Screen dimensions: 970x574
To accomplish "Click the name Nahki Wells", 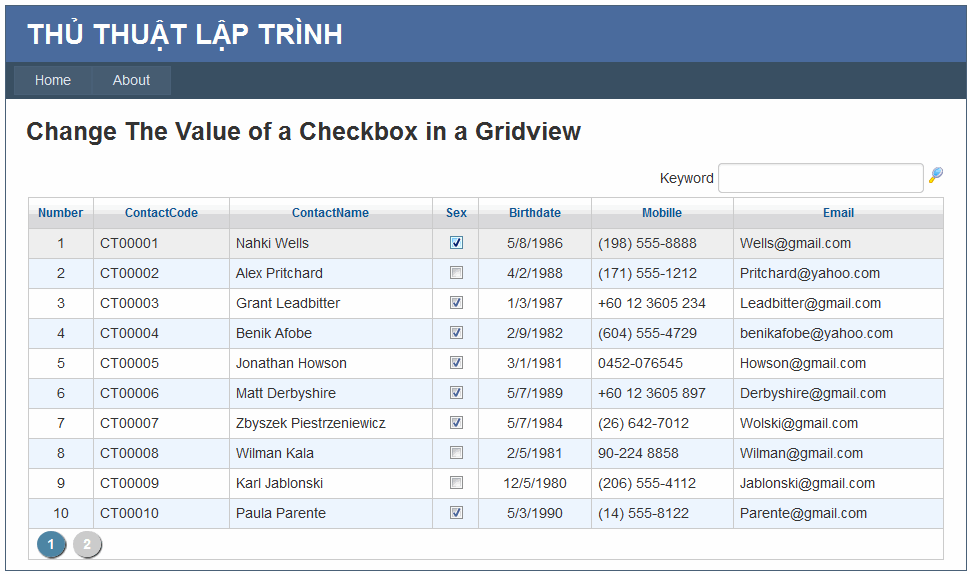I will coord(272,243).
